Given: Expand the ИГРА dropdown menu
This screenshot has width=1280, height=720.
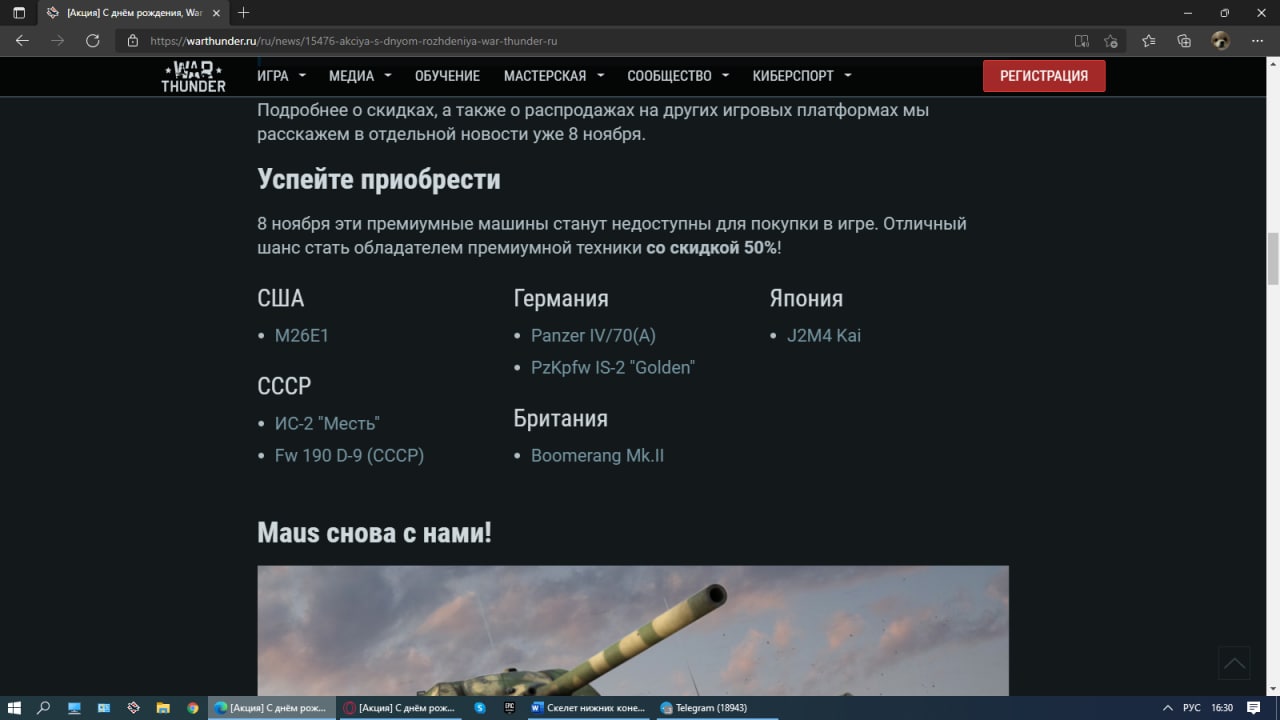Looking at the screenshot, I should pos(281,76).
